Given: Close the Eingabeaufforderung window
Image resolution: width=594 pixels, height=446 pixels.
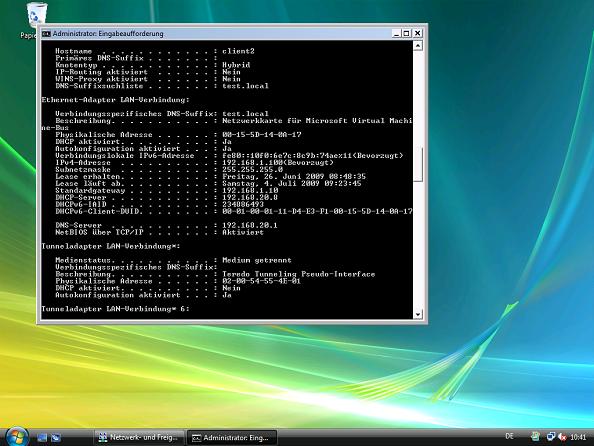Looking at the screenshot, I should tap(417, 33).
